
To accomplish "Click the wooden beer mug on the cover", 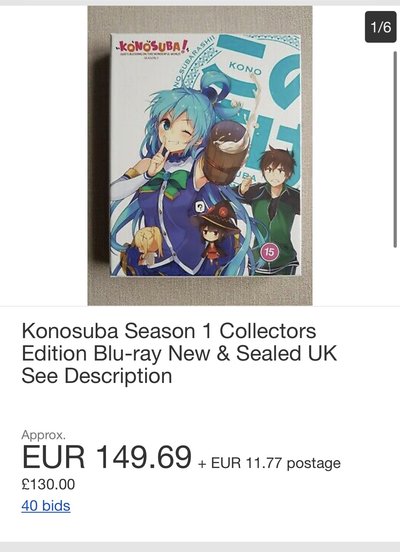I will (x=226, y=153).
